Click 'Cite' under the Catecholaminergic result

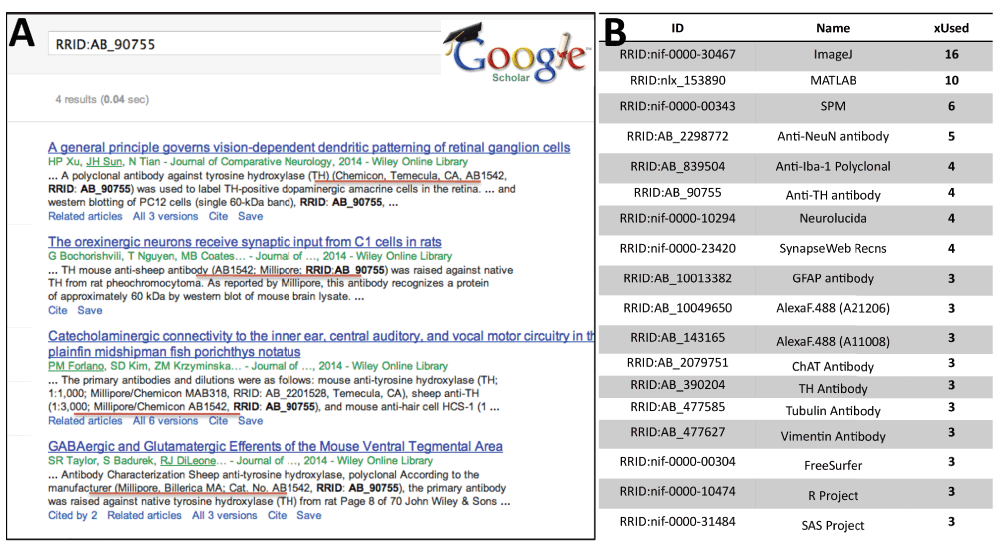[x=218, y=421]
